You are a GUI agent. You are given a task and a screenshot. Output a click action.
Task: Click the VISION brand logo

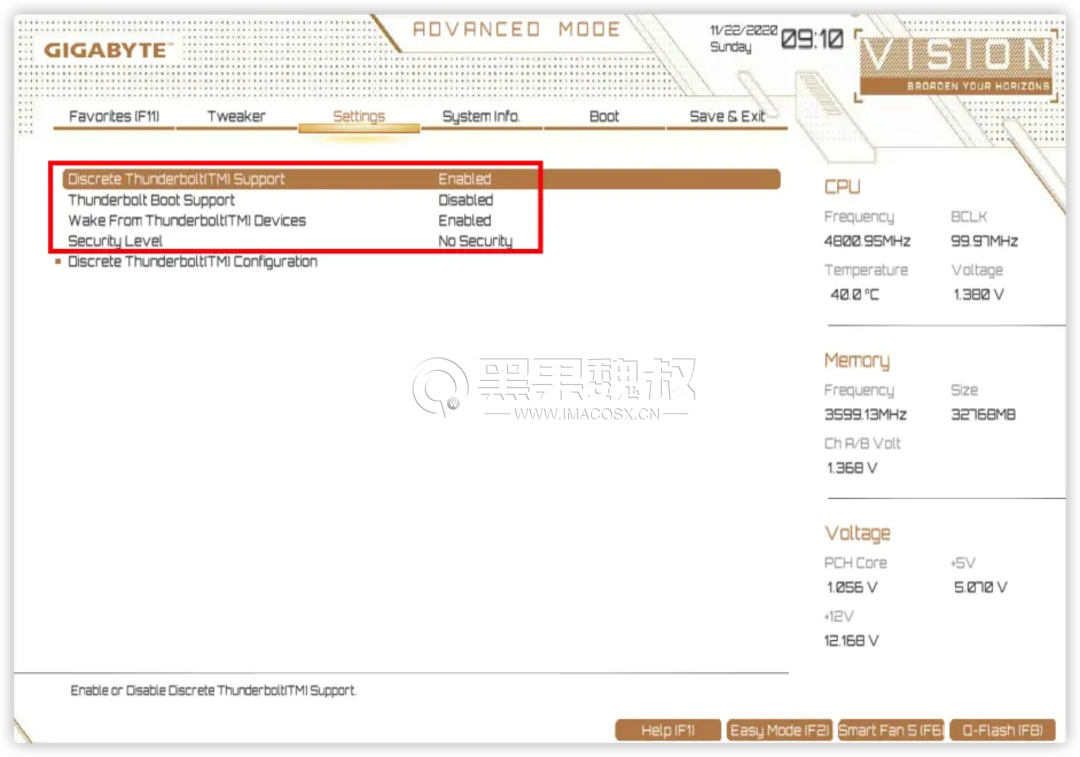tap(957, 63)
